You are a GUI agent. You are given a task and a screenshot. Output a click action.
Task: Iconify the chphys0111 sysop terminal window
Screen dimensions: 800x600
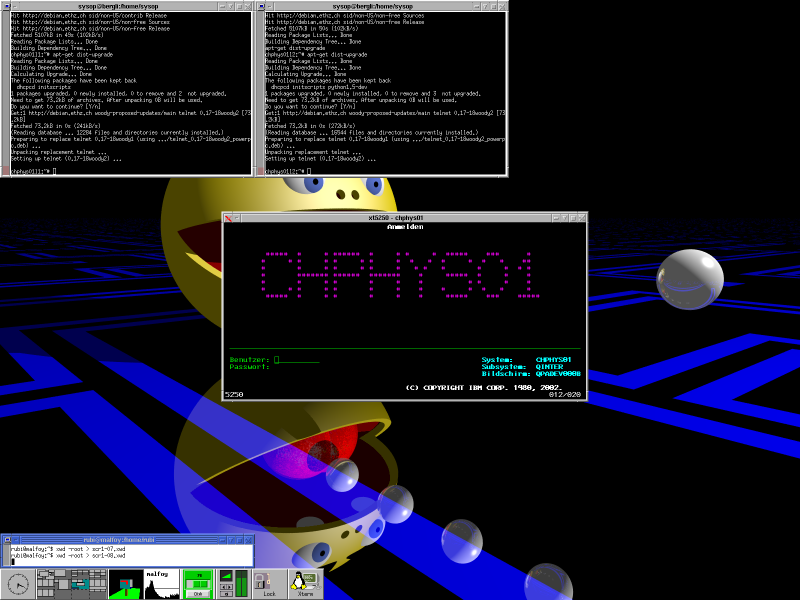222,7
